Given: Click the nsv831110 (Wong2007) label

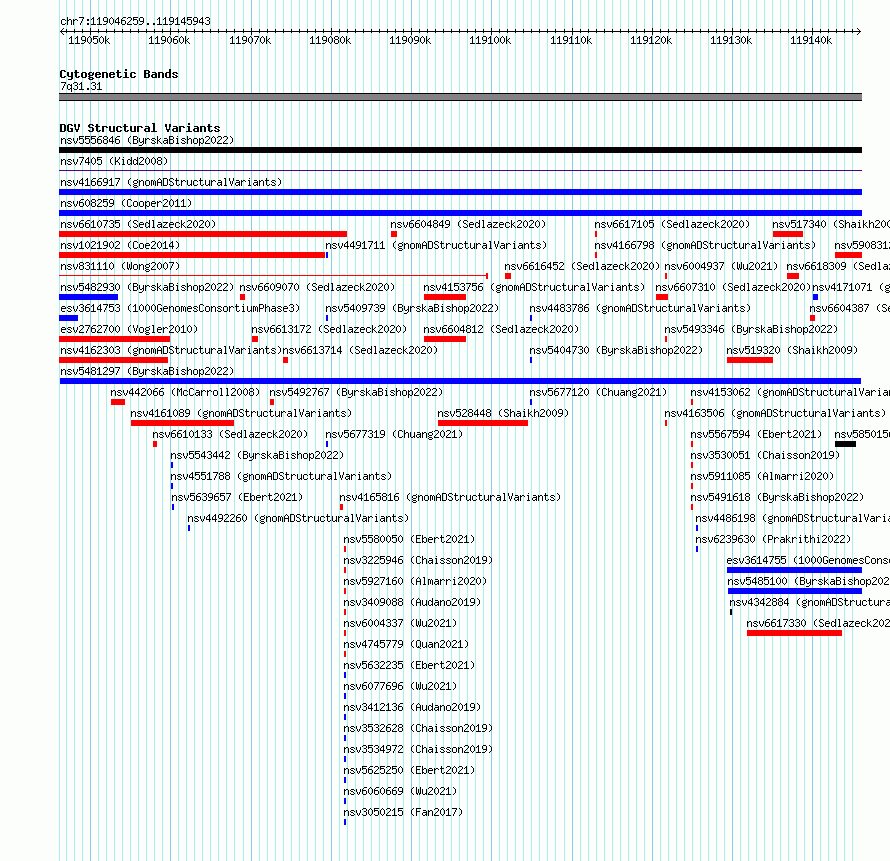Looking at the screenshot, I should [120, 266].
